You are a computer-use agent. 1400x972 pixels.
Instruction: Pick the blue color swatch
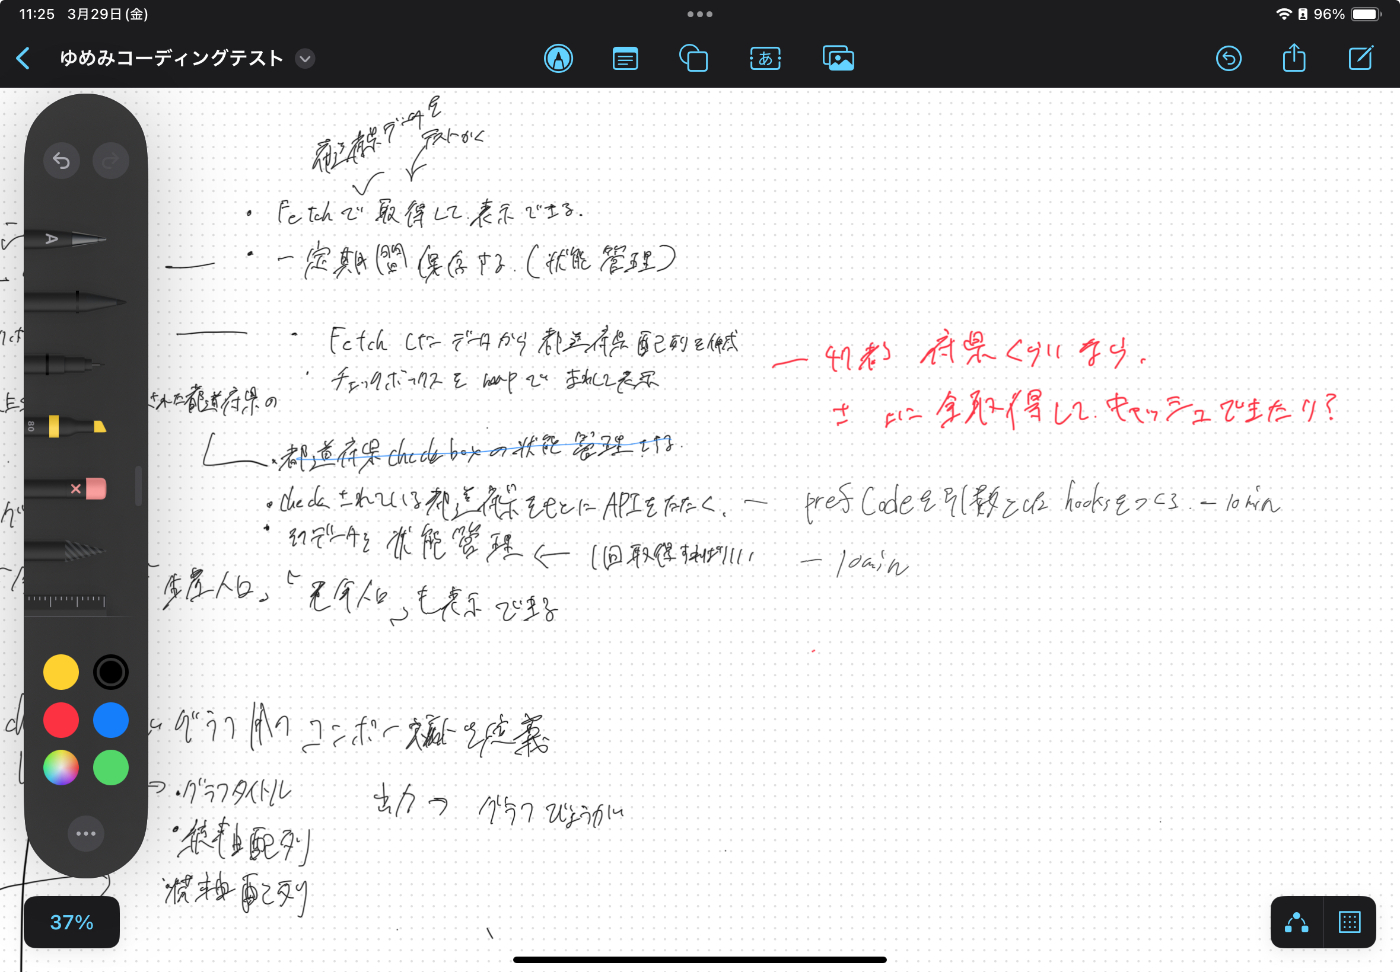(x=111, y=720)
